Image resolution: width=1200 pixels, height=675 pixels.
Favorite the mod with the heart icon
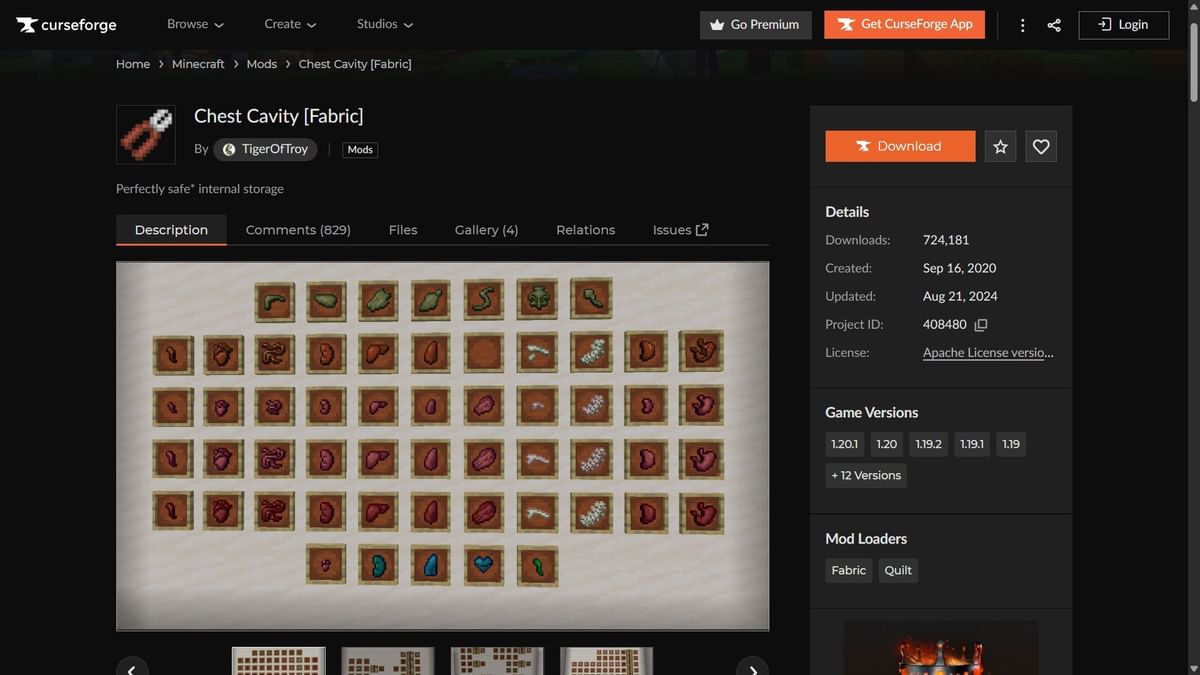(x=1041, y=146)
